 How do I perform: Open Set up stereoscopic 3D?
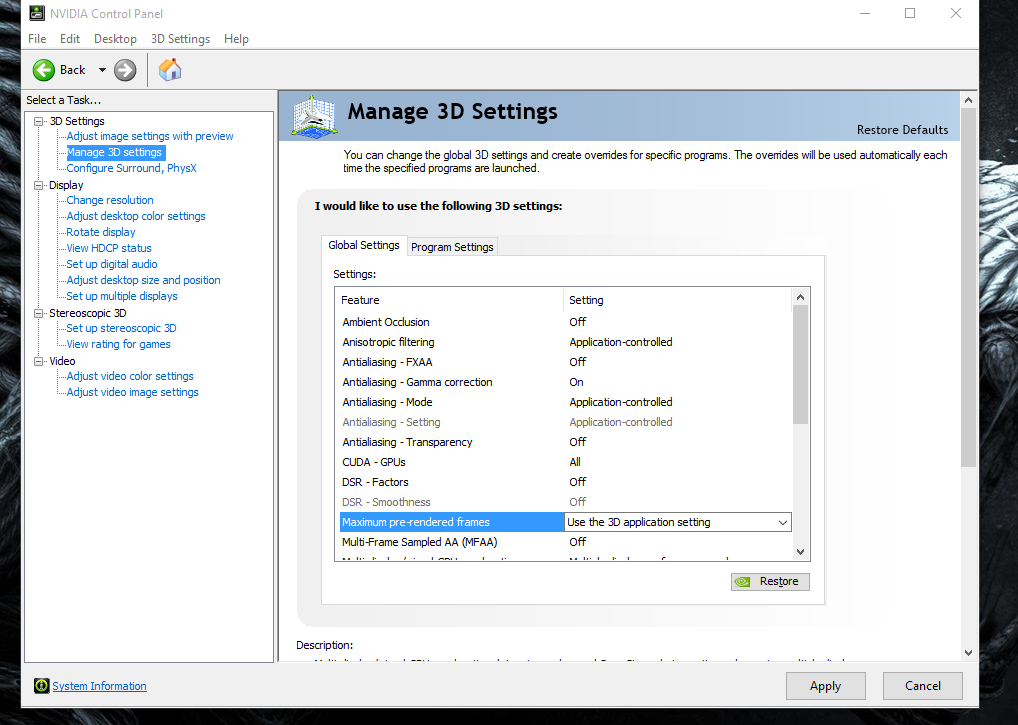121,328
